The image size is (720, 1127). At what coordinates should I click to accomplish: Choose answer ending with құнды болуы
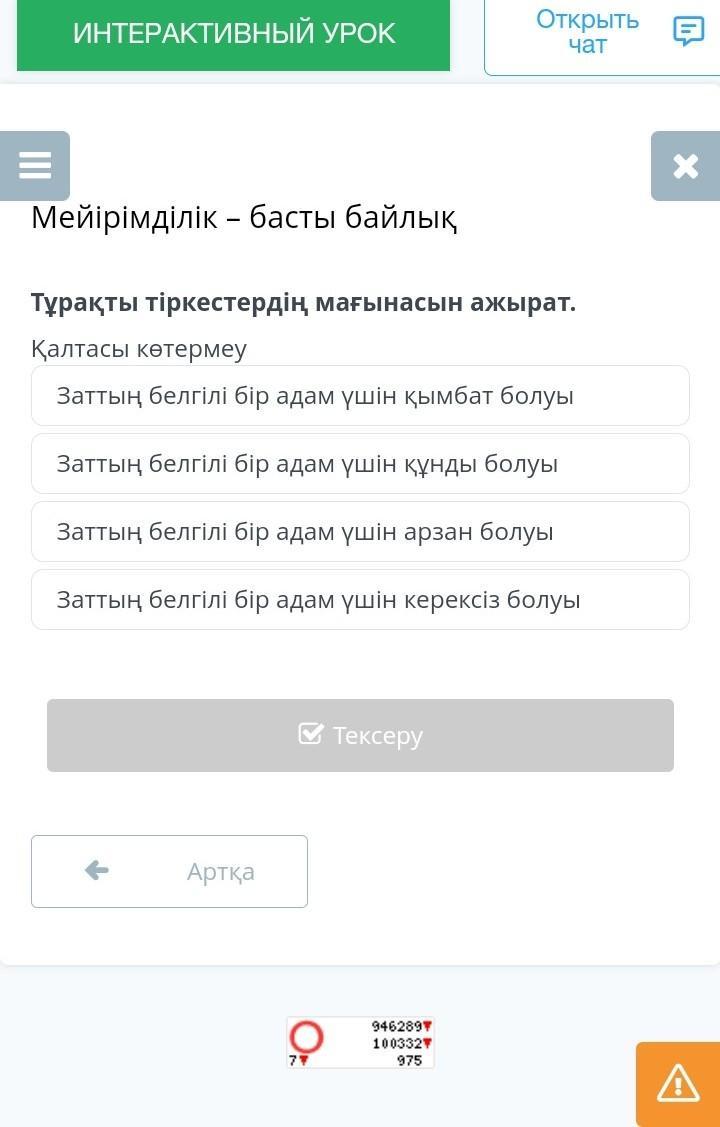coord(360,464)
